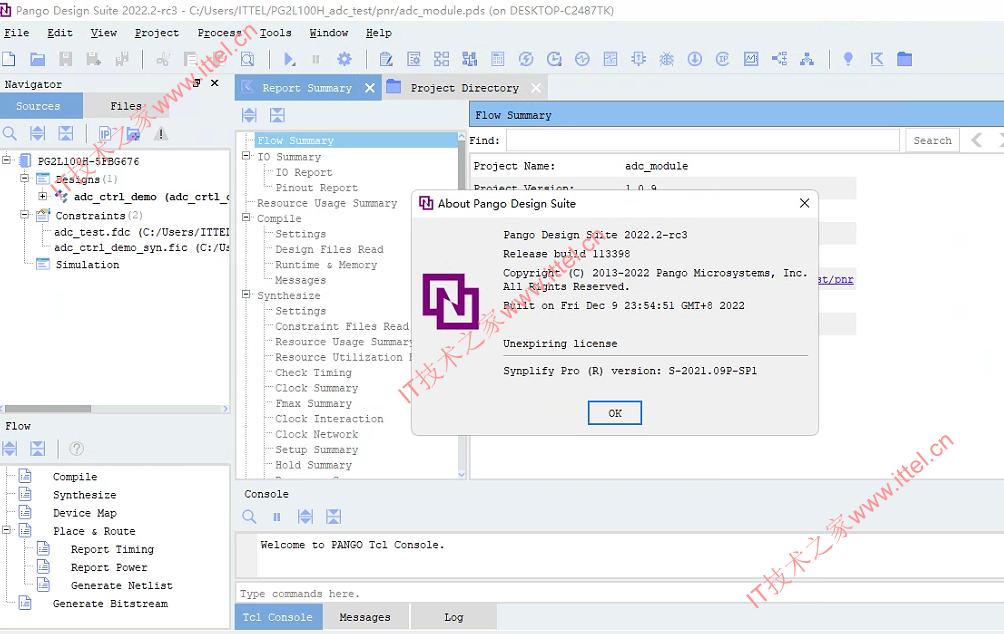Select Generate Bitstream in Flow panel
Screen dimensions: 1004x634
pos(110,604)
